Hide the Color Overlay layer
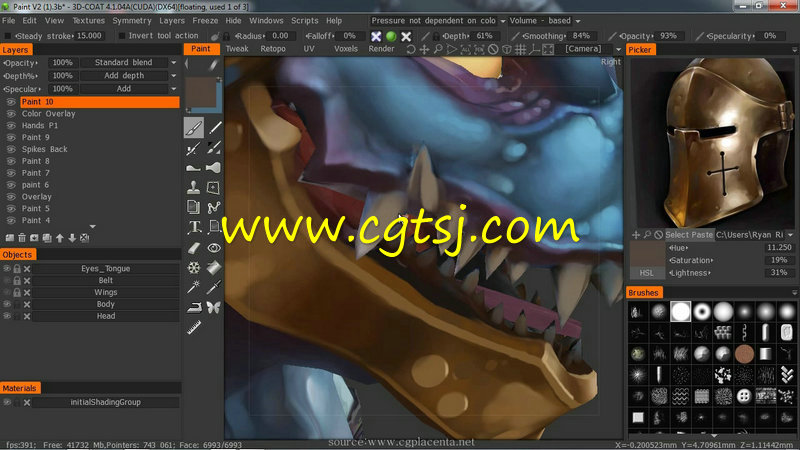The width and height of the screenshot is (800, 450). click(11, 114)
